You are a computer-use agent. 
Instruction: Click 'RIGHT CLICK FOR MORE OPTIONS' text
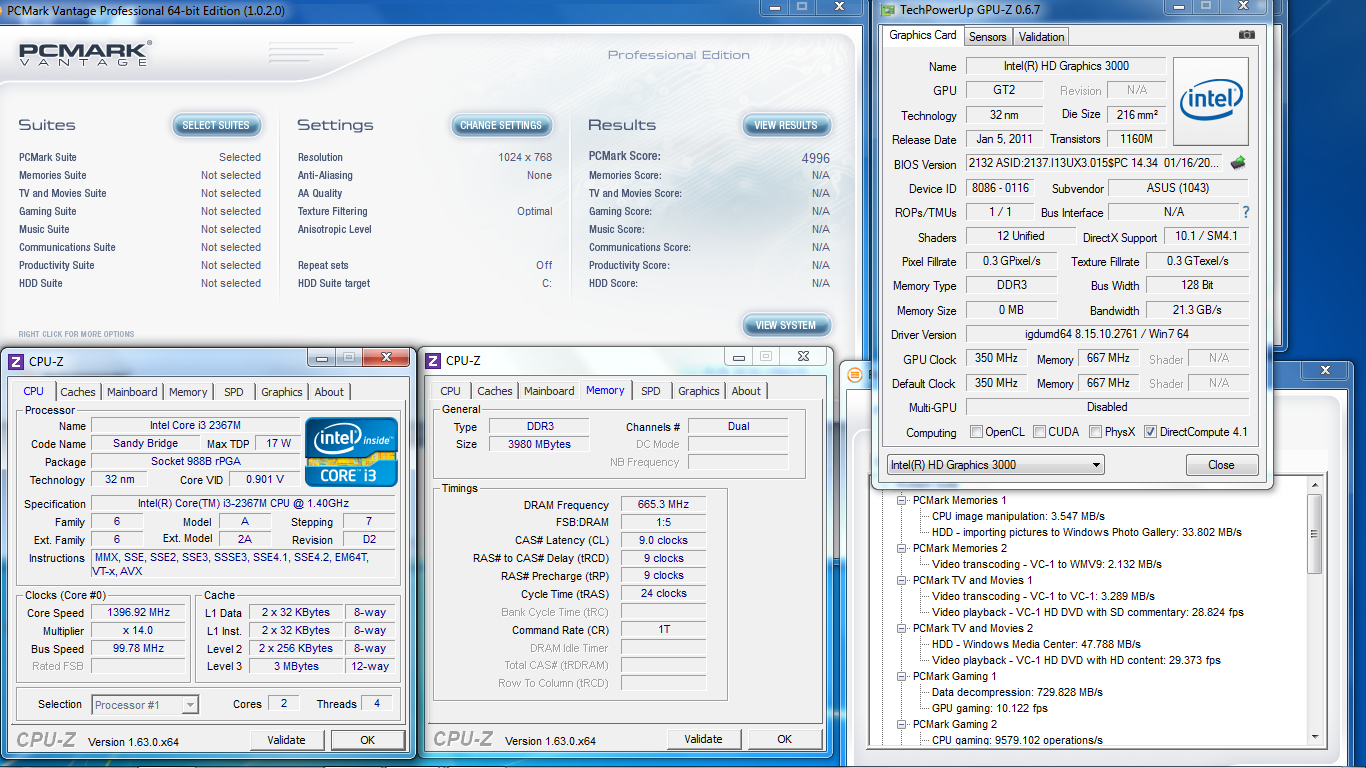[76, 334]
